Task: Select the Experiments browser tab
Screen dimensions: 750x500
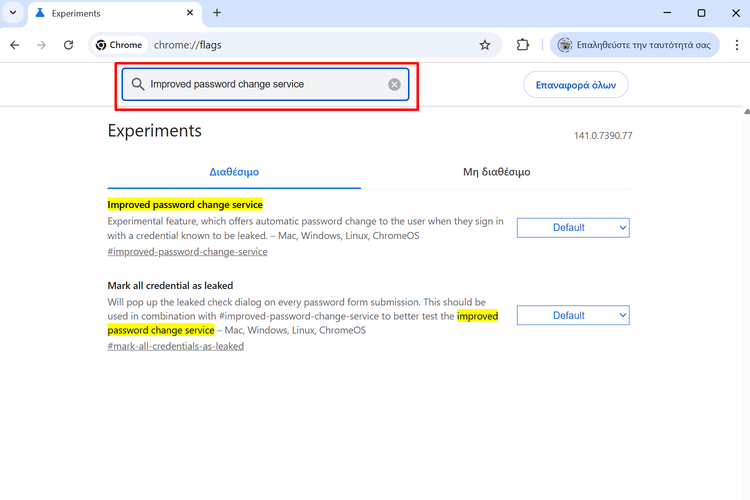Action: pyautogui.click(x=115, y=13)
